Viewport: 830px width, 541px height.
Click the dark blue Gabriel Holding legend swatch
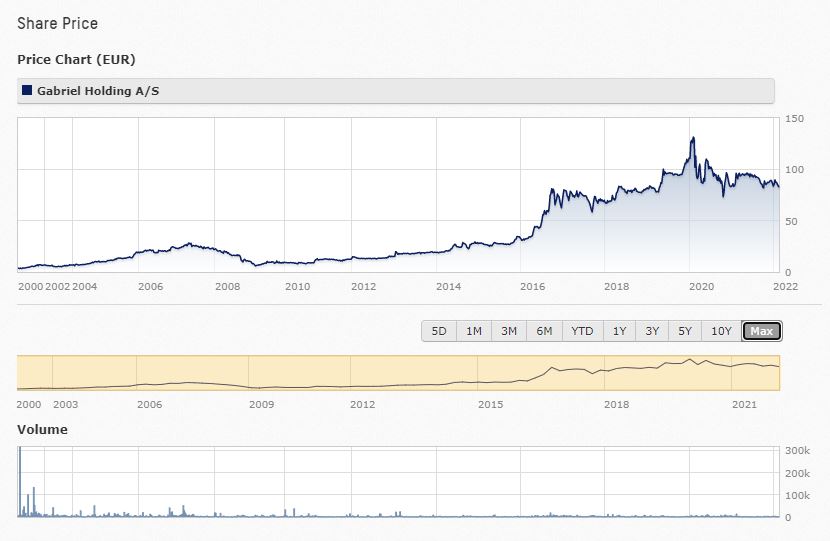point(26,91)
